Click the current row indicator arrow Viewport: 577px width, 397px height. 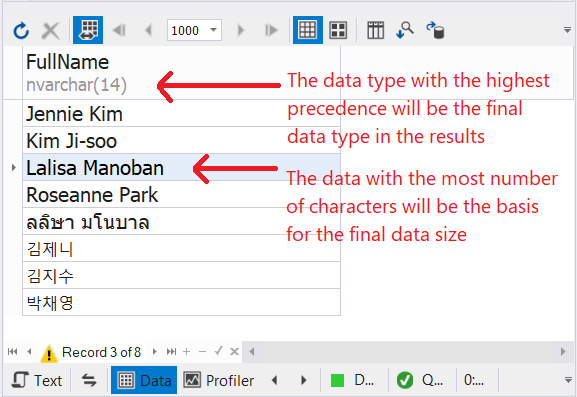[14, 168]
